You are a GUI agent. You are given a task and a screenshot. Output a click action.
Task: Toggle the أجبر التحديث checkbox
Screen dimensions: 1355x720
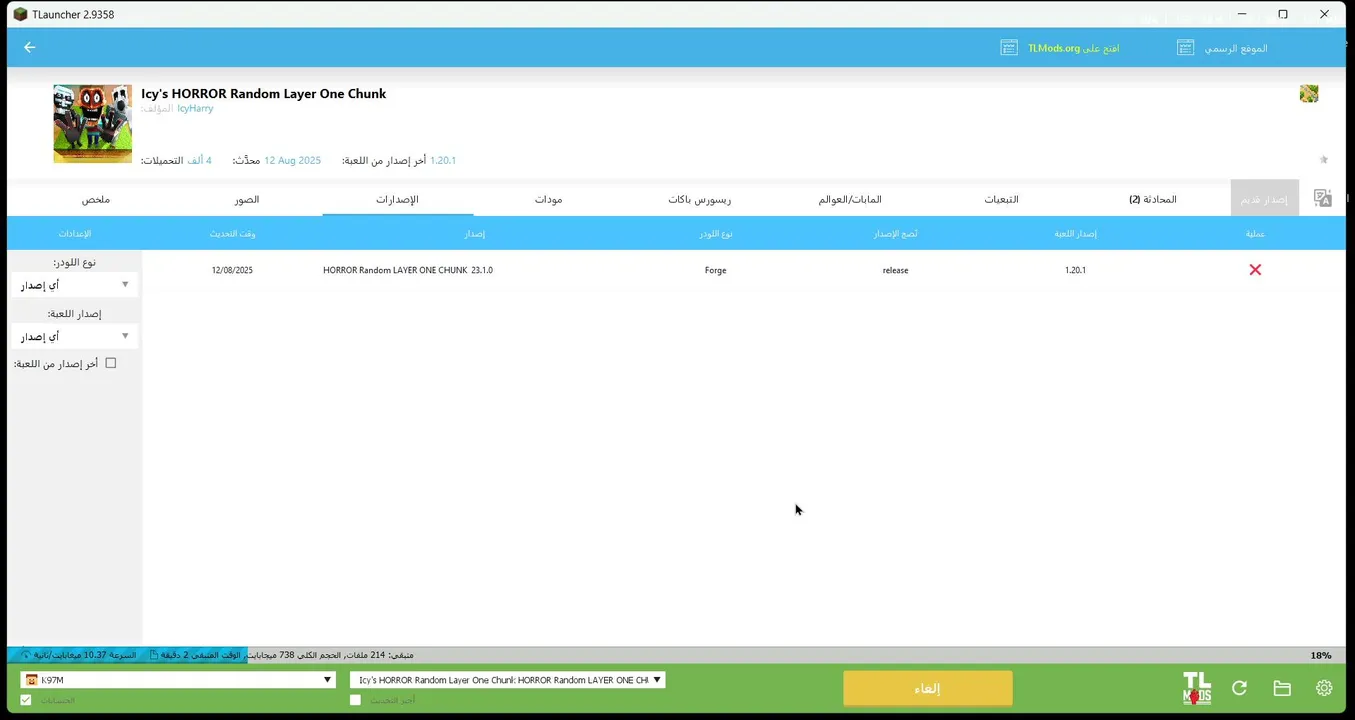pyautogui.click(x=355, y=700)
